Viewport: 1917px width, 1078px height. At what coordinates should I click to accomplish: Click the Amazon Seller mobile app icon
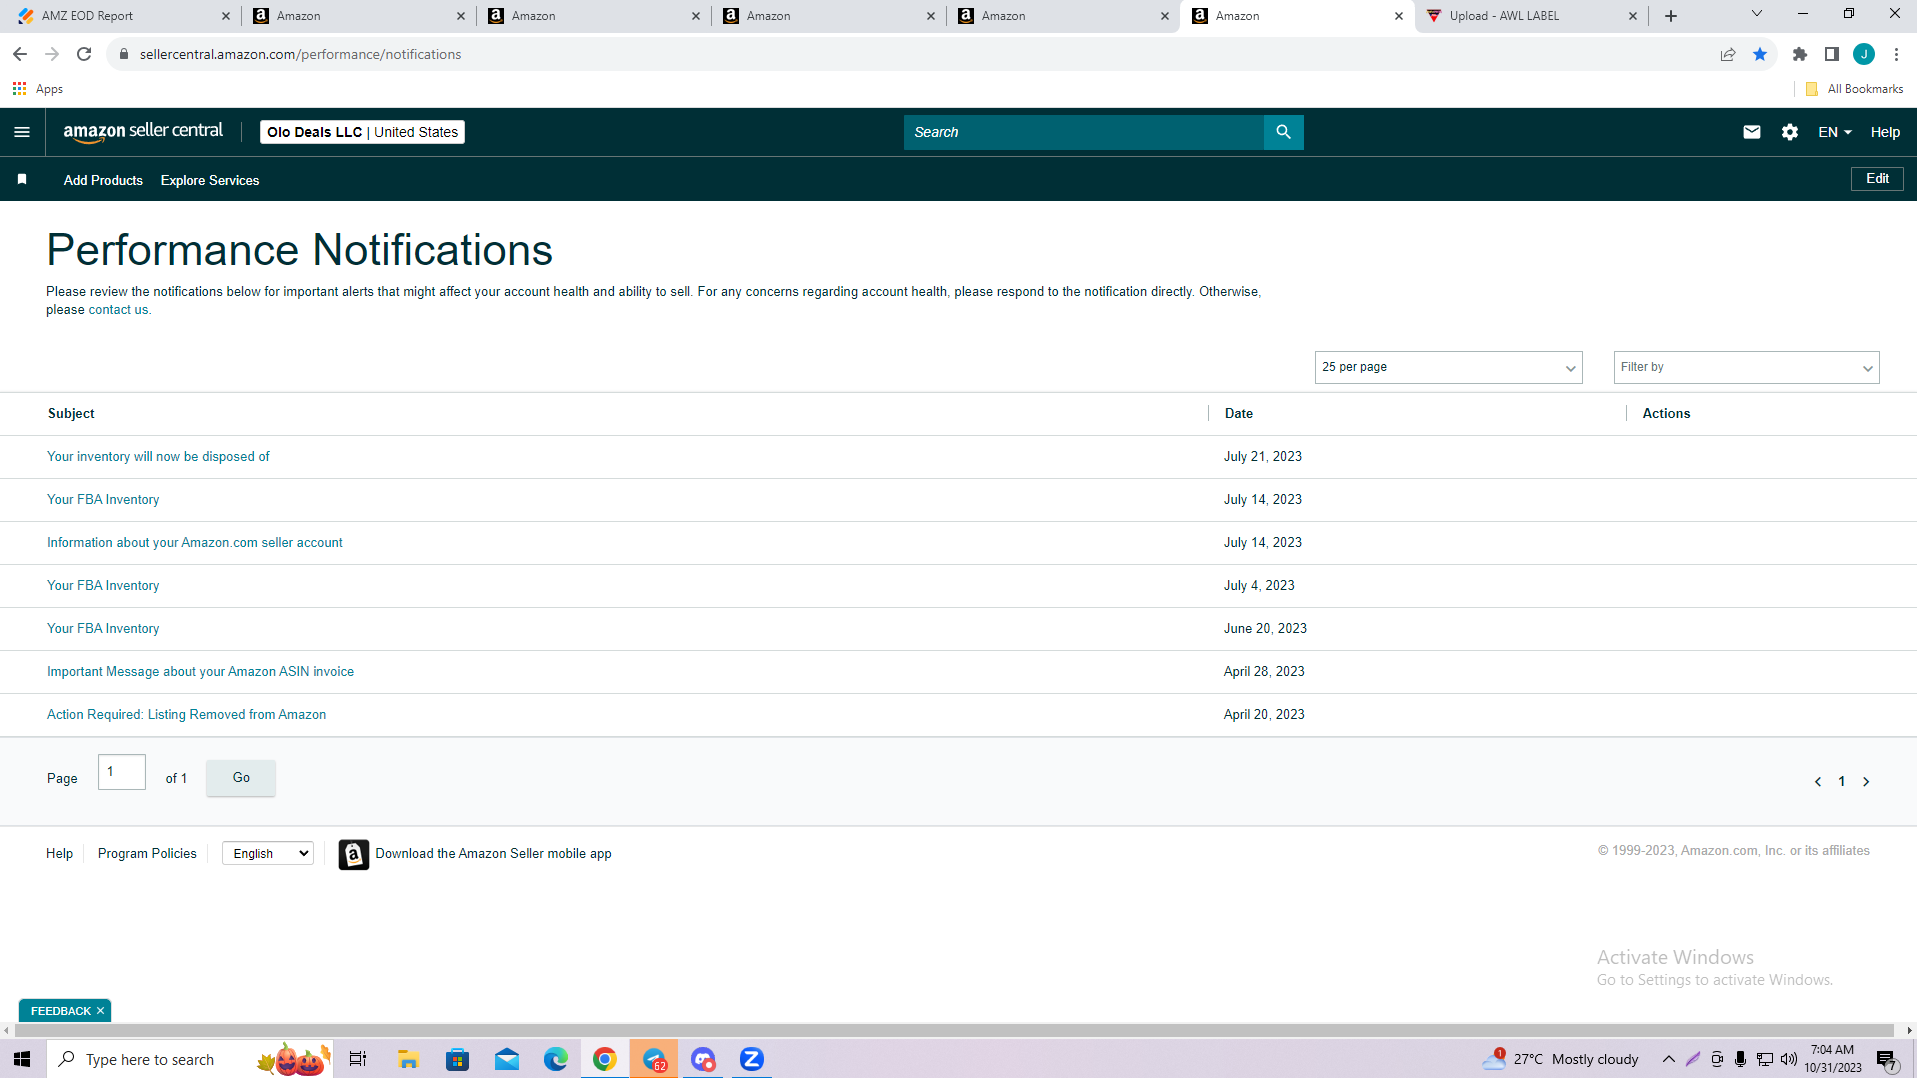pyautogui.click(x=353, y=854)
